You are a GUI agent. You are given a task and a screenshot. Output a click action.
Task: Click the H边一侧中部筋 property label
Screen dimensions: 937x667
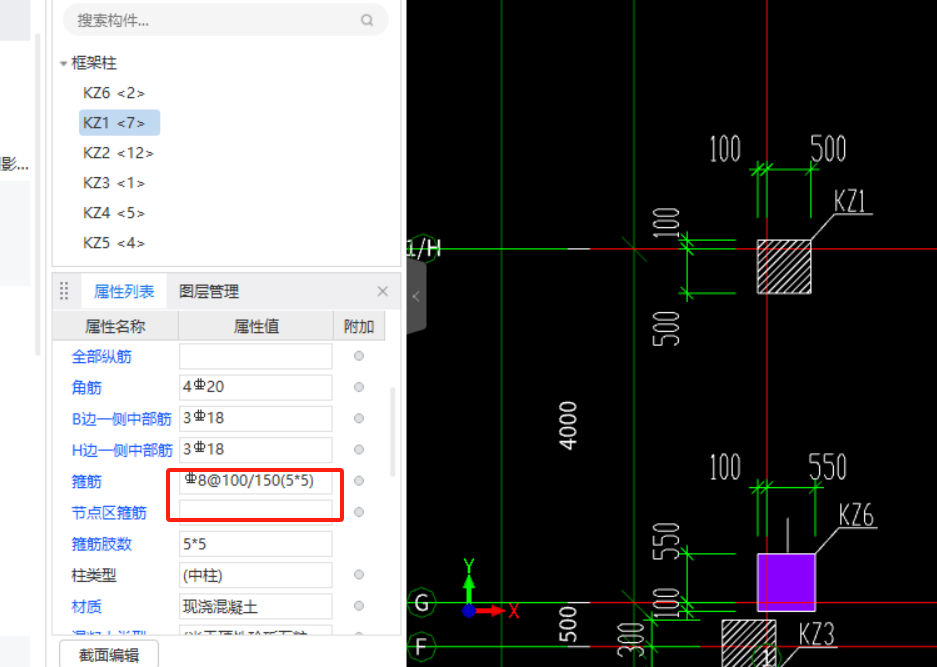[x=122, y=450]
